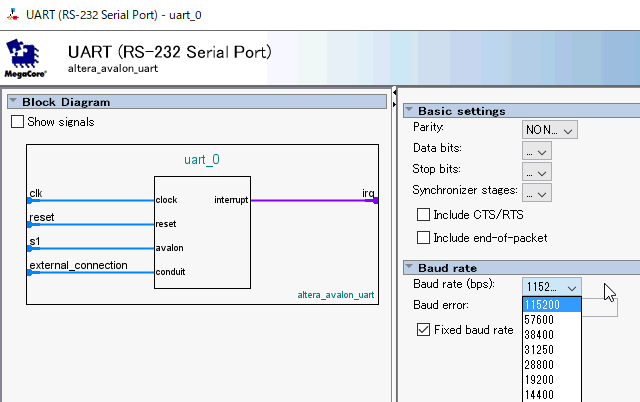Viewport: 640px width, 402px height.
Task: Click the UART window title bar icon
Action: (13, 15)
